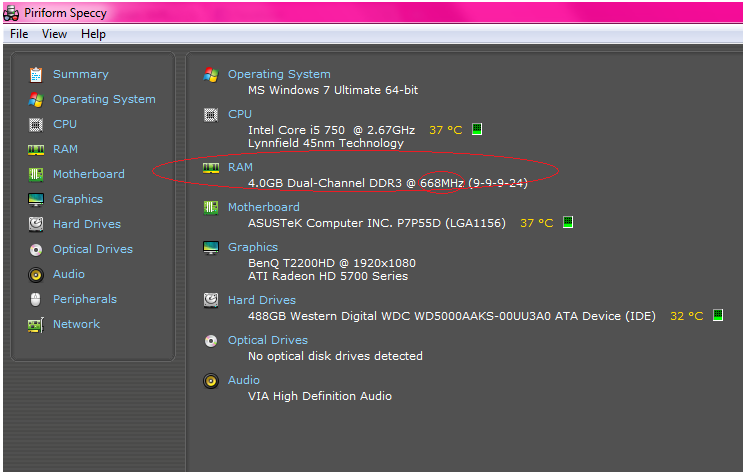Click the Audio speaker icon in summary panel

coord(211,381)
